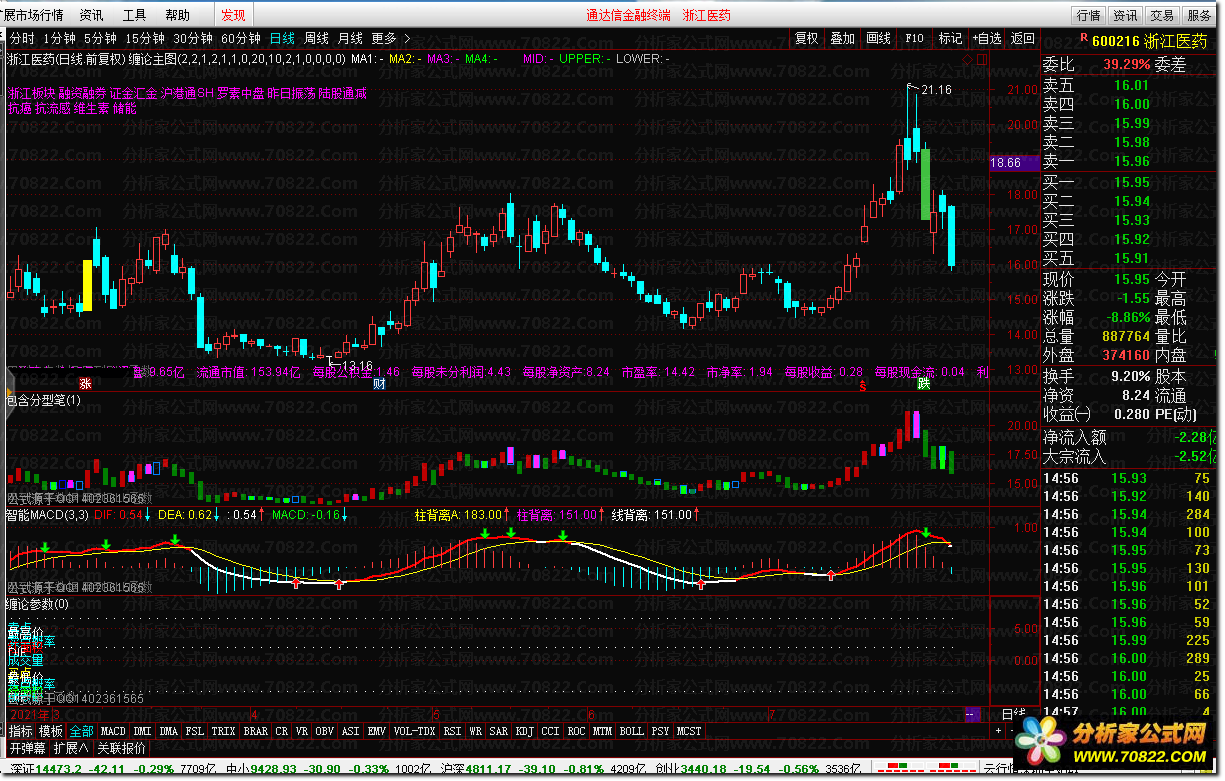Viewport: 1225px width, 781px height.
Task: Click the 交易 button at top right
Action: 1162,15
